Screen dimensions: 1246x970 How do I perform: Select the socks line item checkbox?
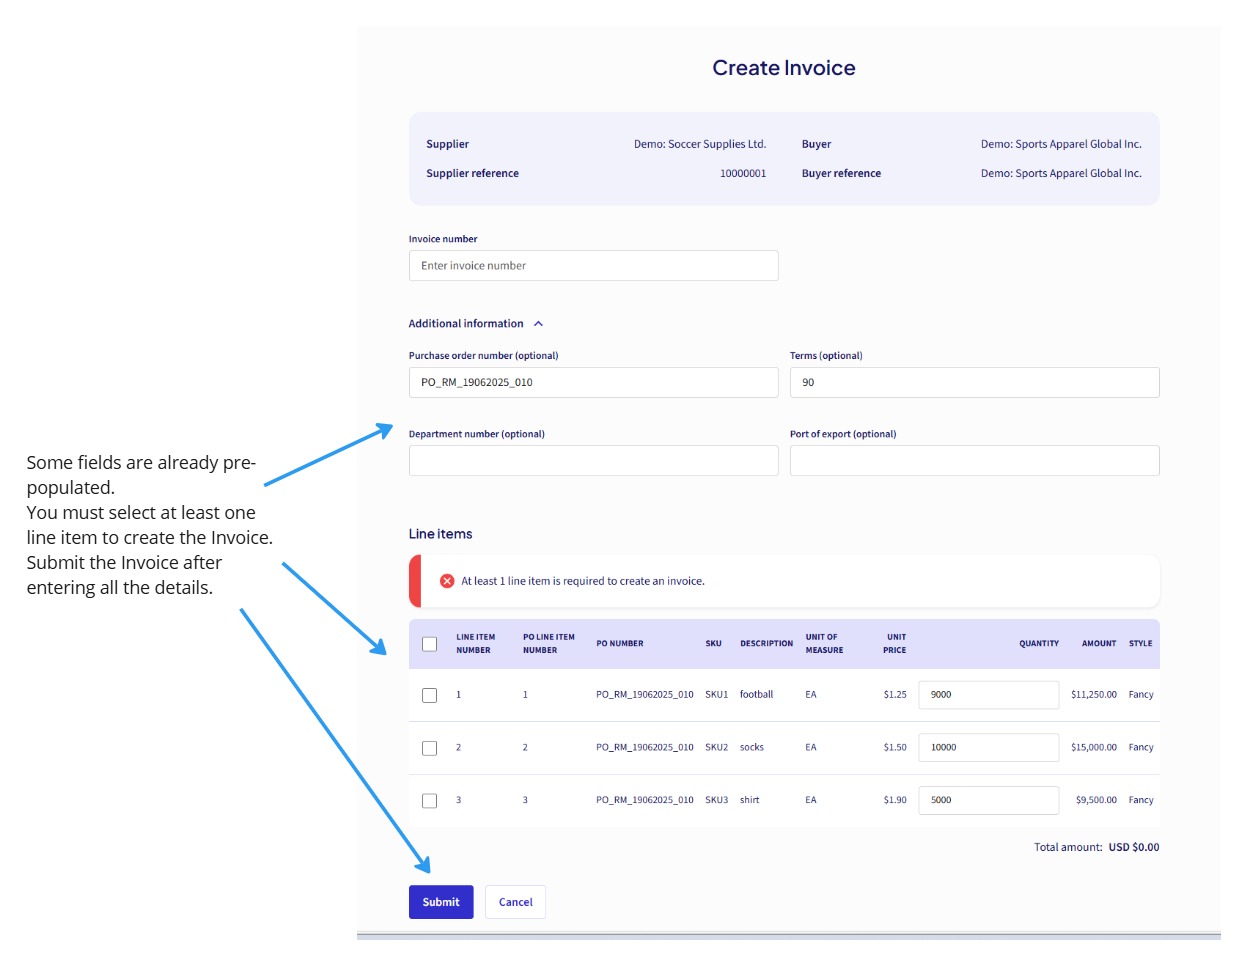pyautogui.click(x=430, y=747)
